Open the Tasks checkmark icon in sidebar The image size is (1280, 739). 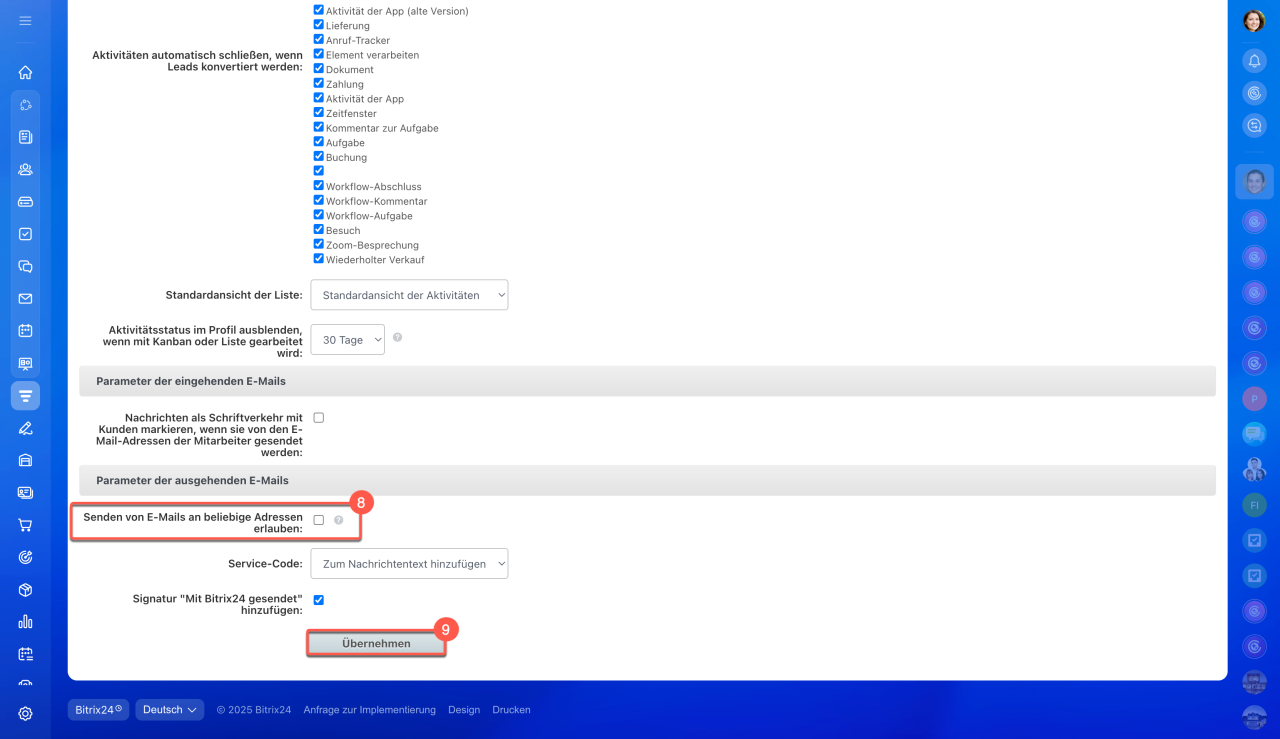click(26, 234)
